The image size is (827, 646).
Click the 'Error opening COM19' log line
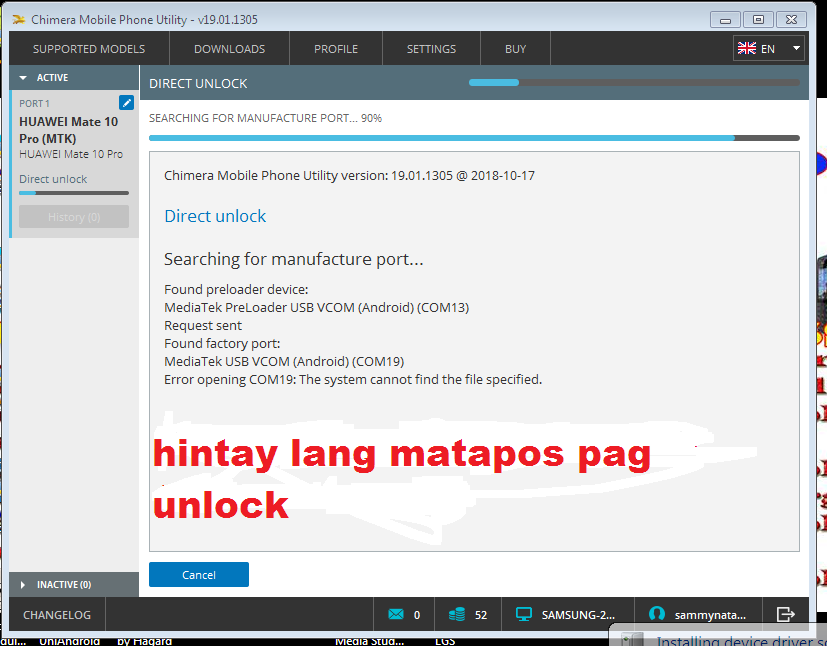(x=353, y=380)
